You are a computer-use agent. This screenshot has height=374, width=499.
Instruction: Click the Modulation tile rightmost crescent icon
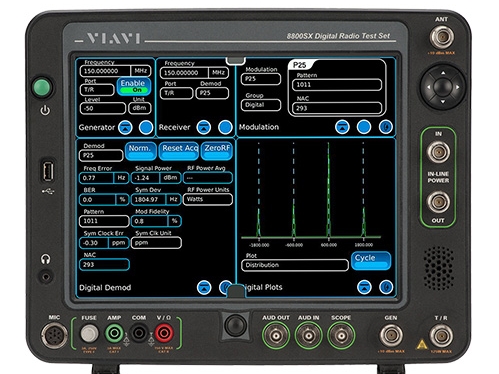point(386,127)
